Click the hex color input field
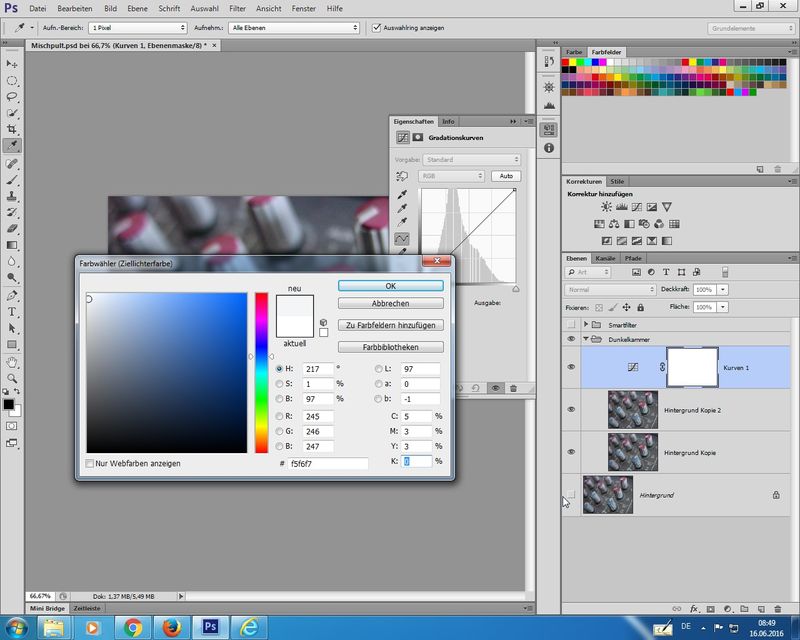Viewport: 800px width, 640px height. tap(328, 464)
